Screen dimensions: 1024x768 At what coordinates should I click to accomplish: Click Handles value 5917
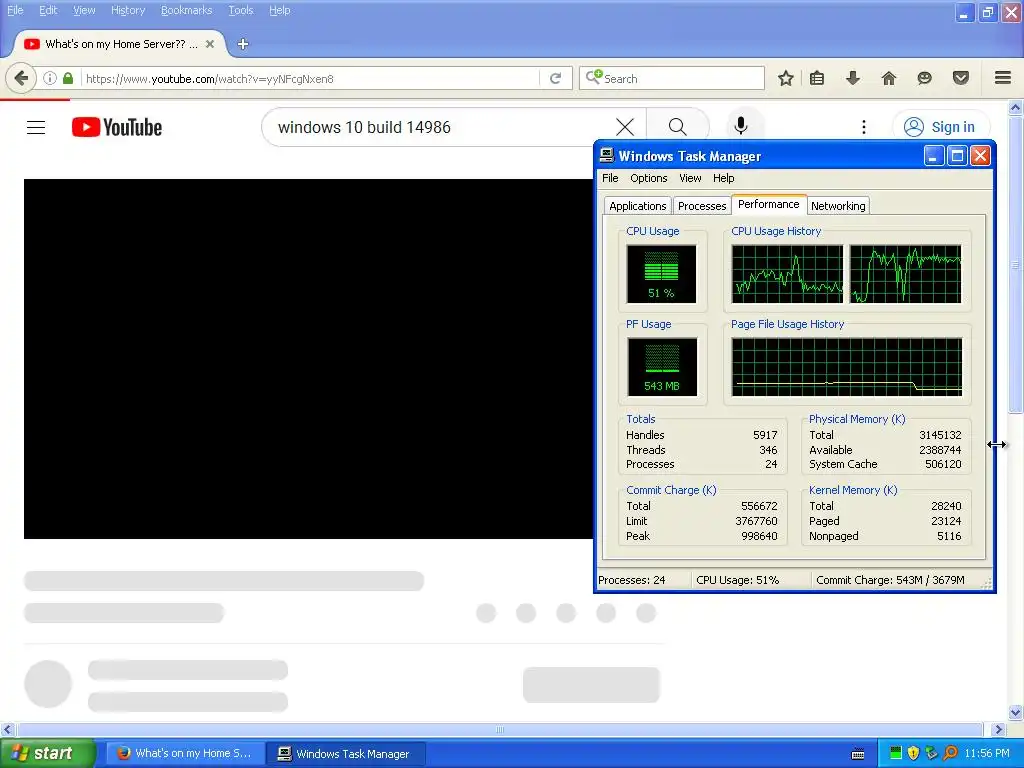[x=765, y=435]
